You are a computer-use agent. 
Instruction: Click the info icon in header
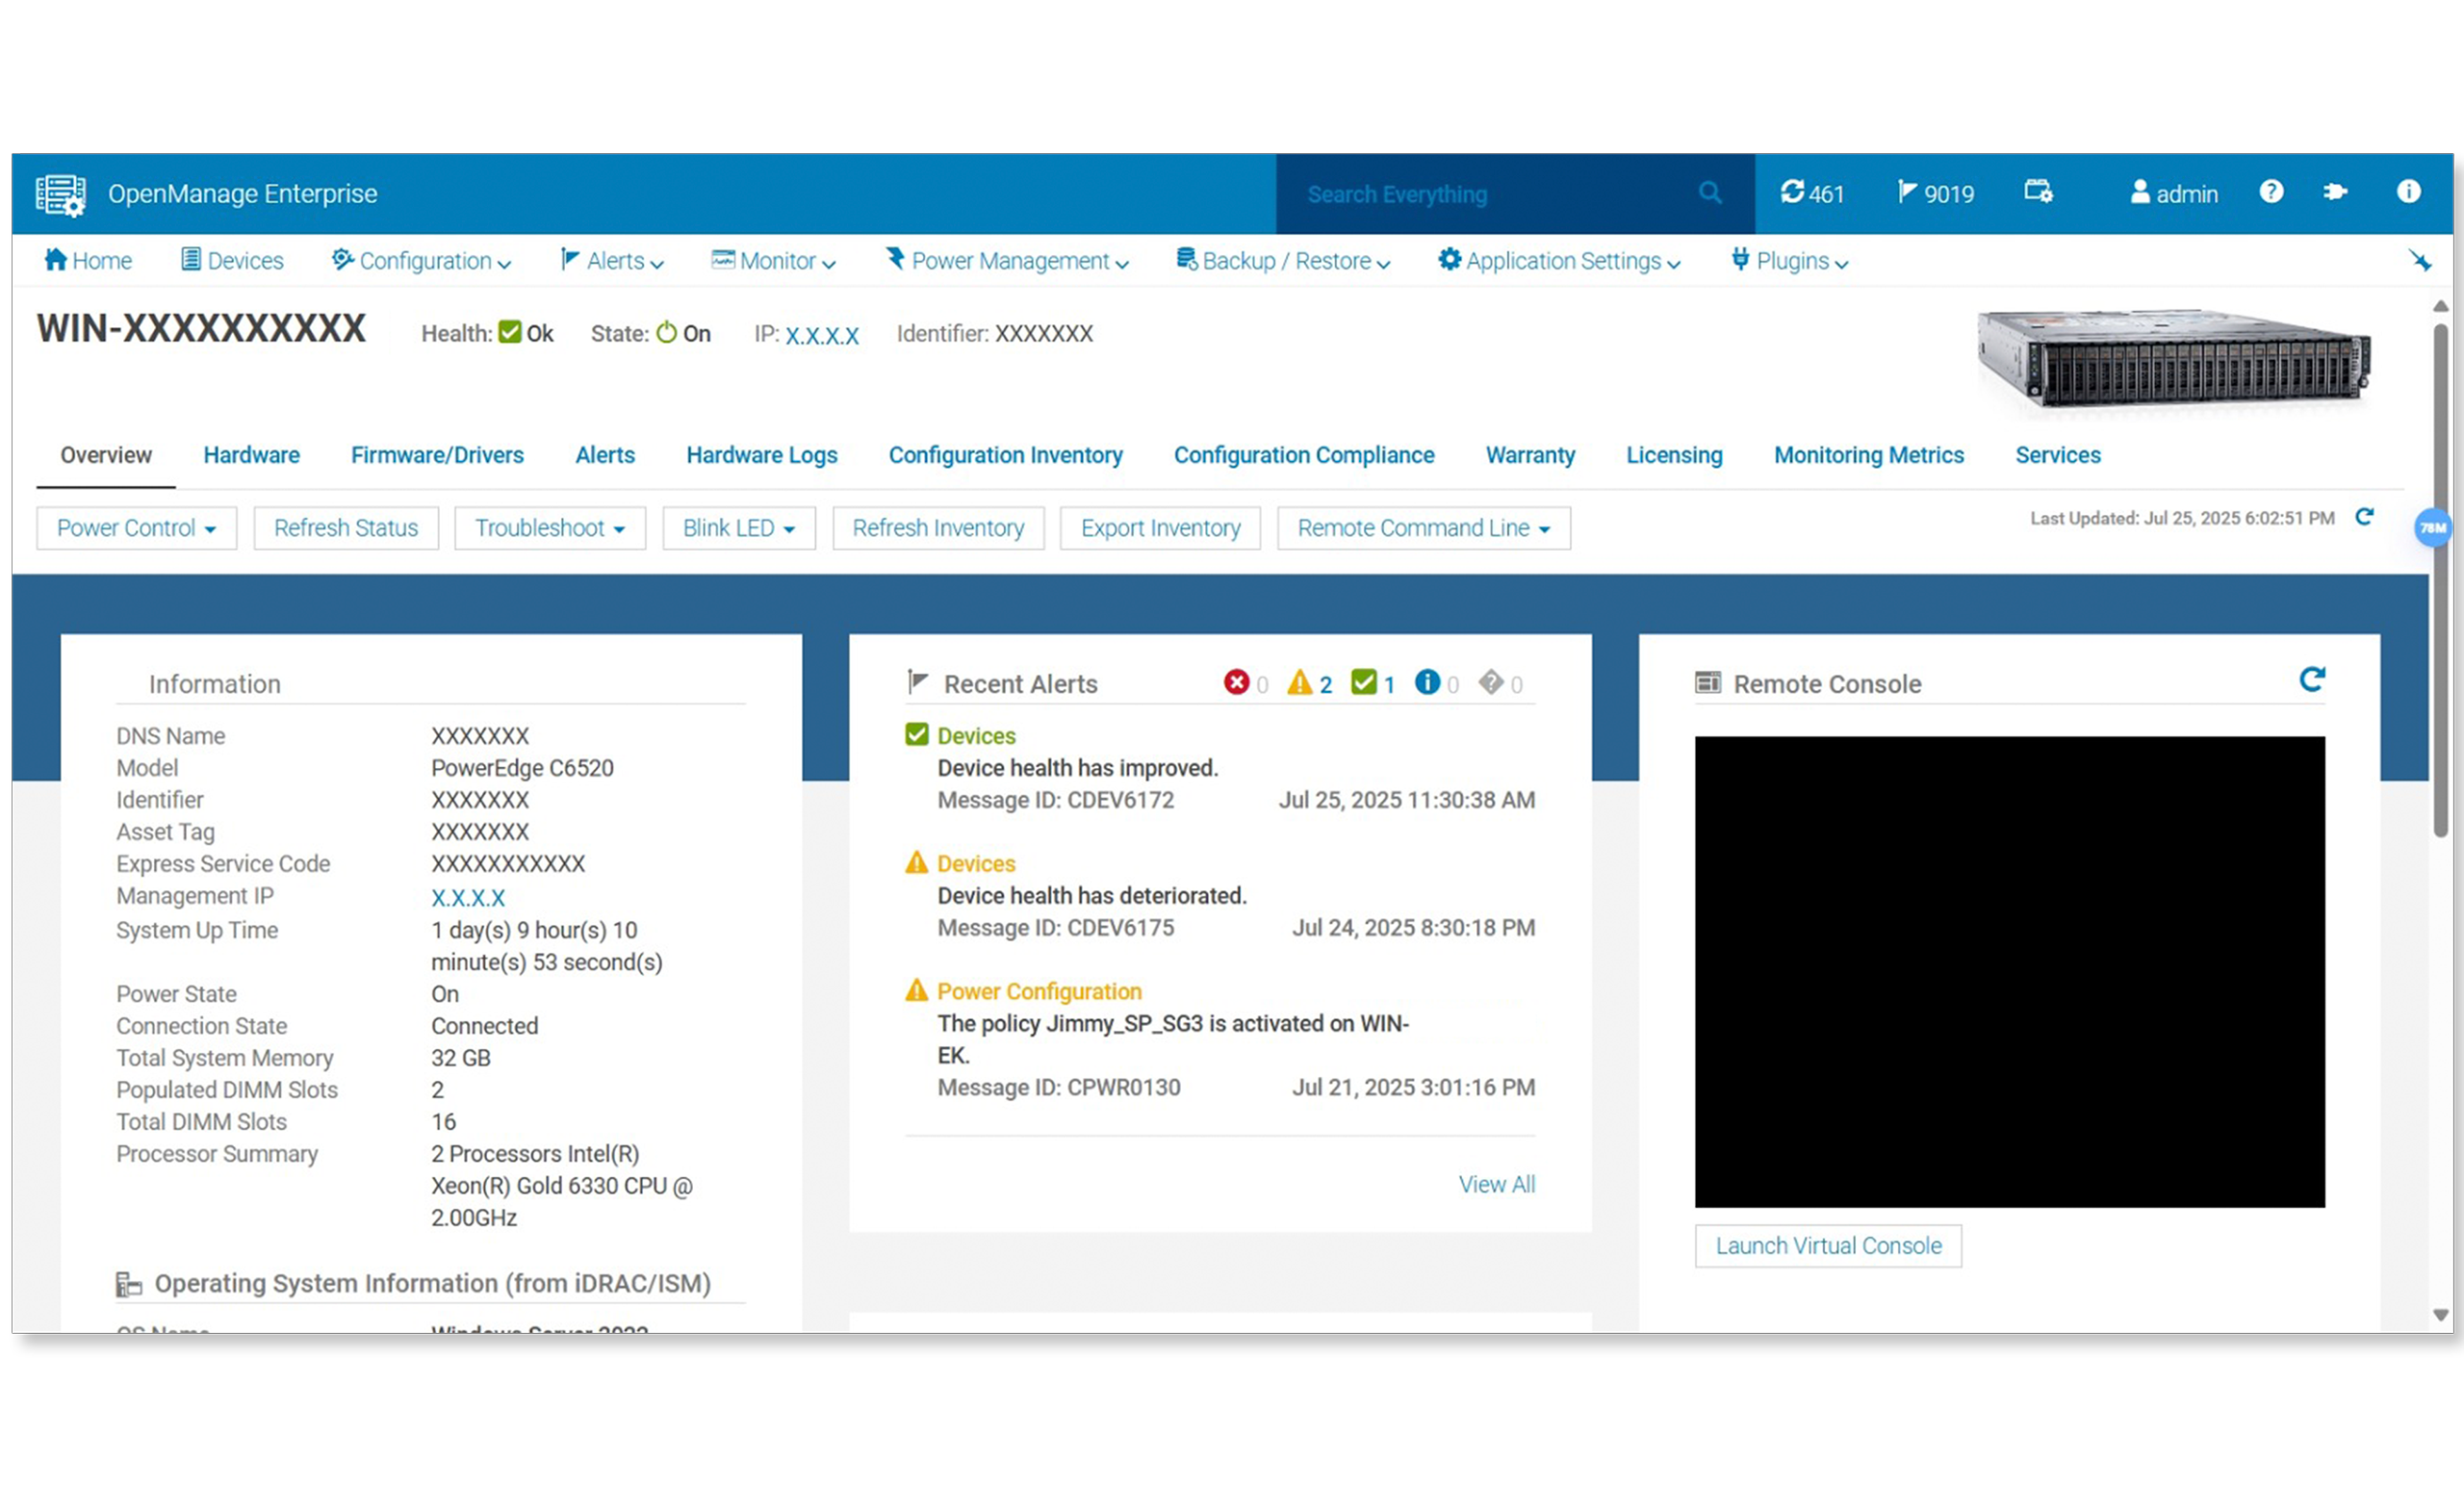2408,191
